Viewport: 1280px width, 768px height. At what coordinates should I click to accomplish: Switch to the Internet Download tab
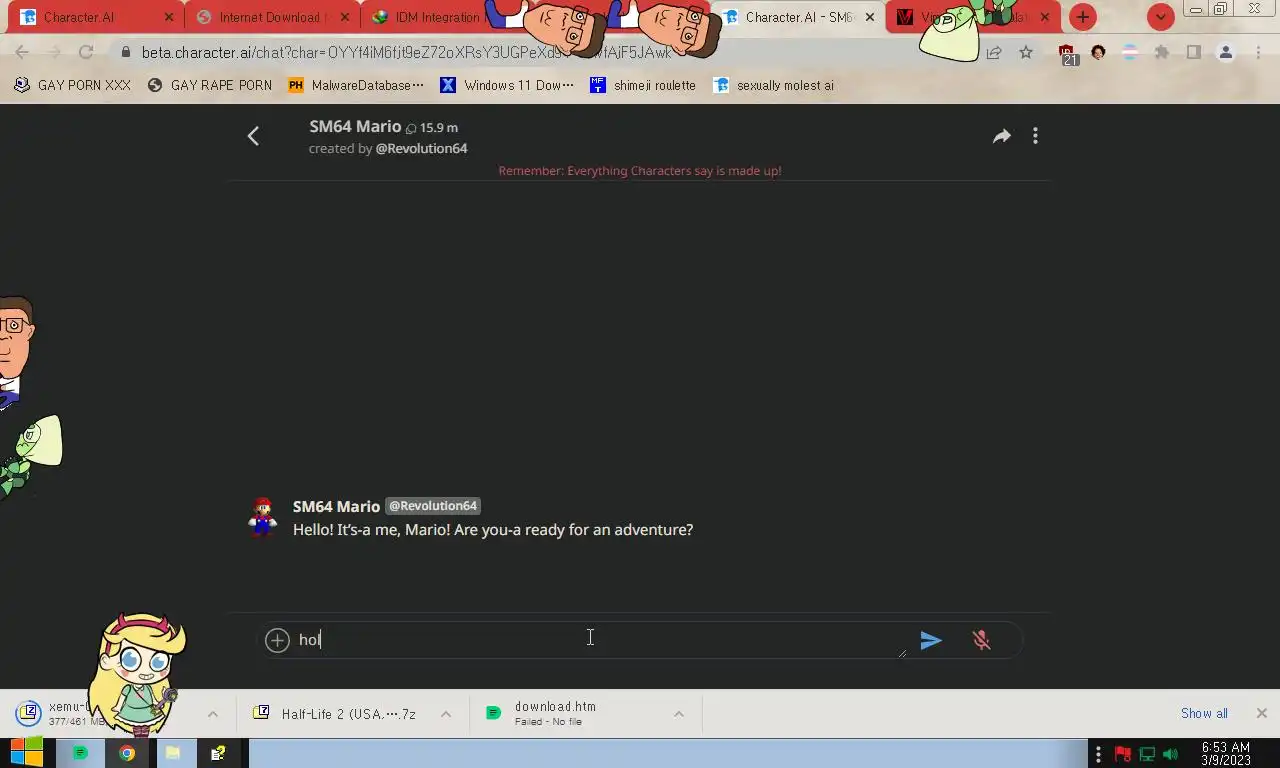[270, 17]
